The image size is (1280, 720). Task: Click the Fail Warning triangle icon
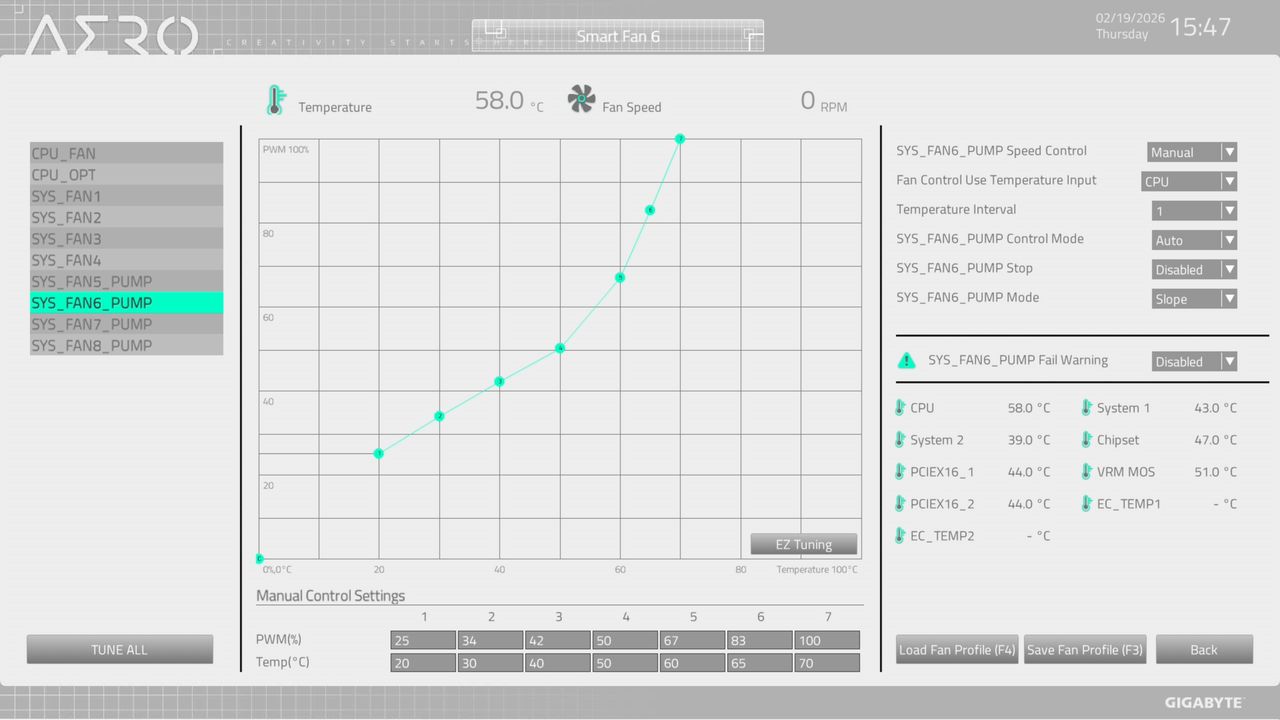pyautogui.click(x=907, y=360)
